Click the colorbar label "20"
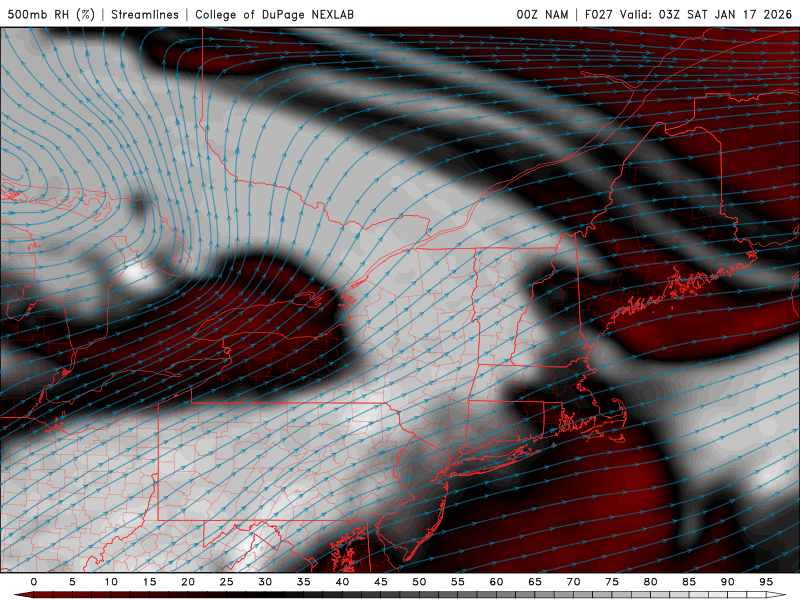Image resolution: width=800 pixels, height=600 pixels. pos(188,582)
